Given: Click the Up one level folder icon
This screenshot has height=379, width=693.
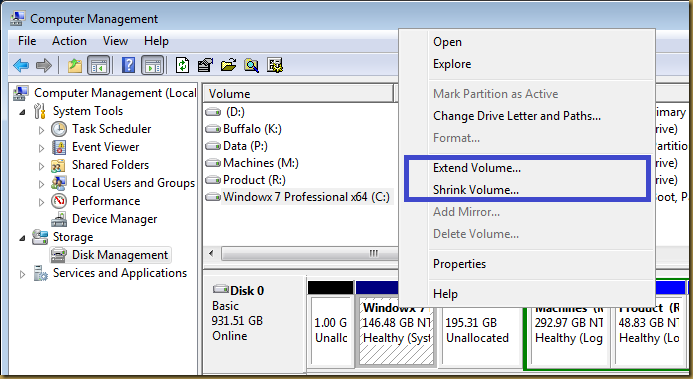Looking at the screenshot, I should (x=75, y=66).
